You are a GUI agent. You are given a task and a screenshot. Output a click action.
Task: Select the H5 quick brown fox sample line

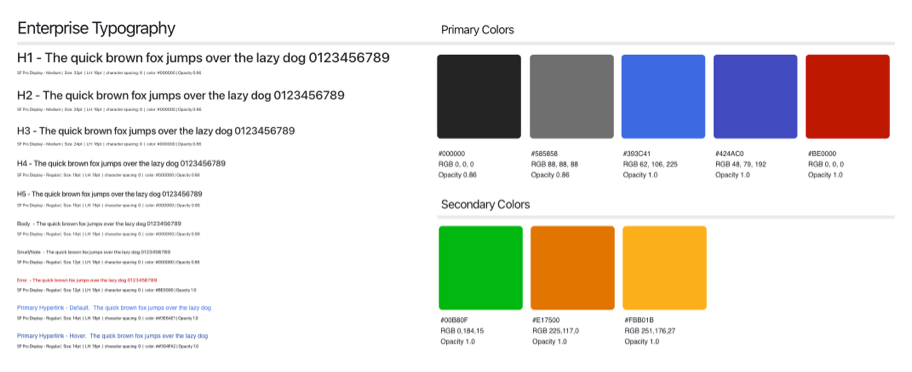pyautogui.click(x=109, y=194)
